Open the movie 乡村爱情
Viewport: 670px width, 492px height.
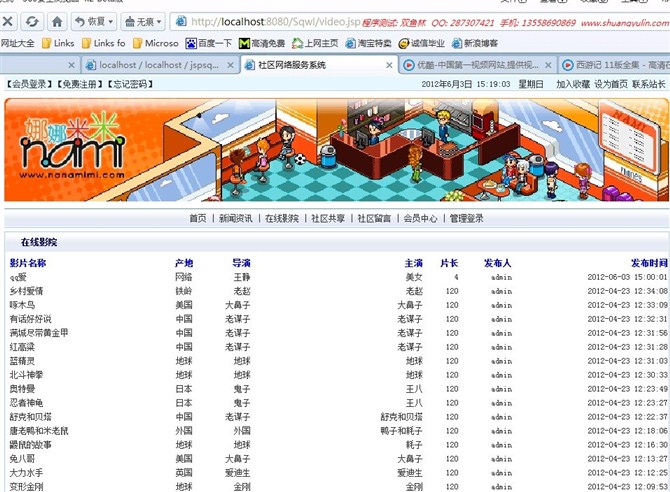pyautogui.click(x=26, y=291)
